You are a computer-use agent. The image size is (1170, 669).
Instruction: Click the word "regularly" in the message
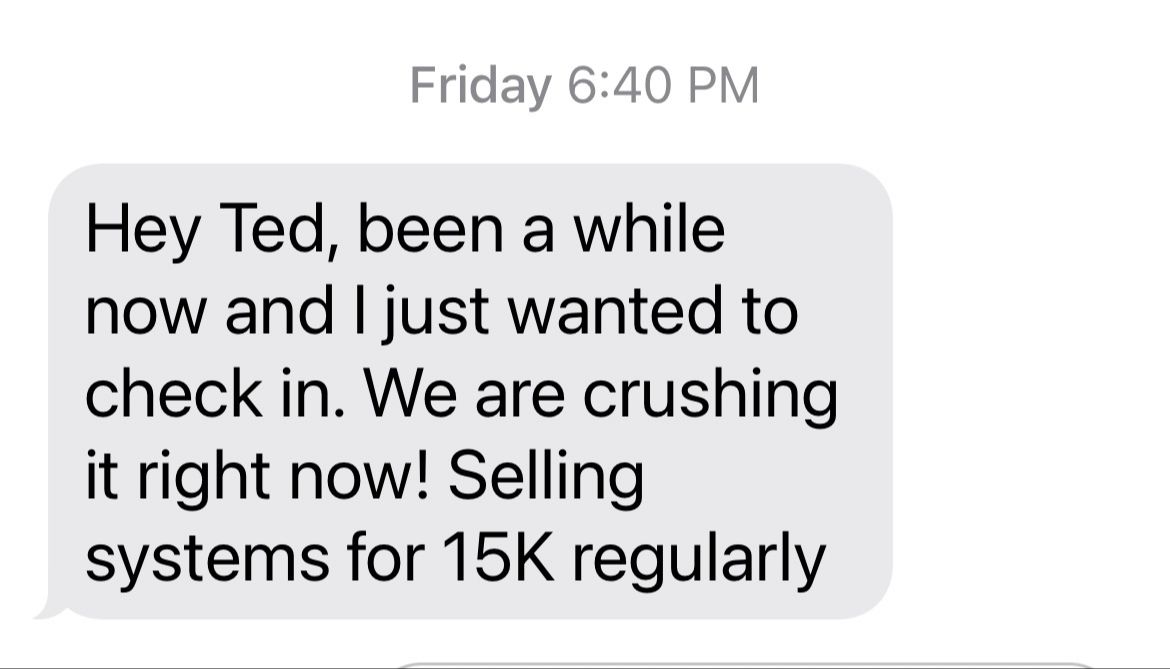(699, 559)
